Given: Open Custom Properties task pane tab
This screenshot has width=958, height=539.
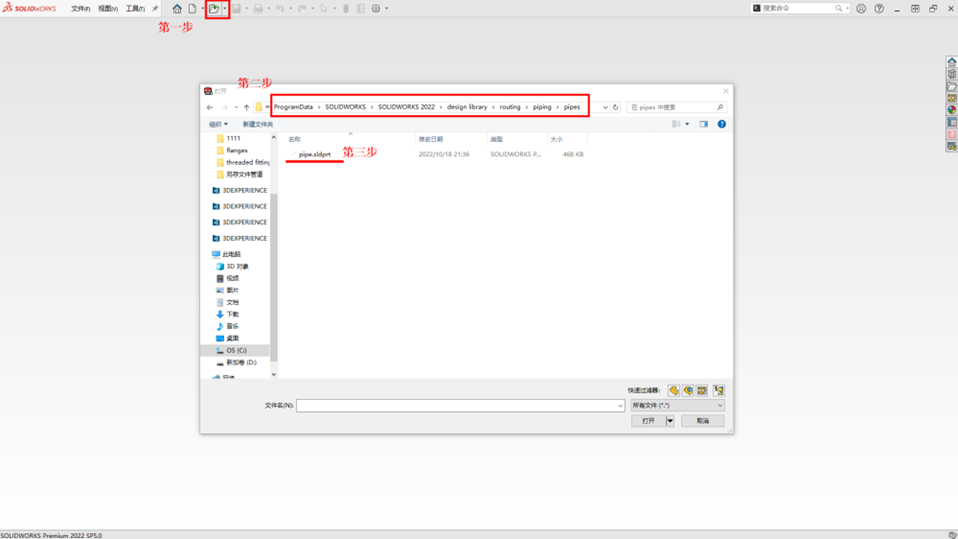Looking at the screenshot, I should 952,122.
